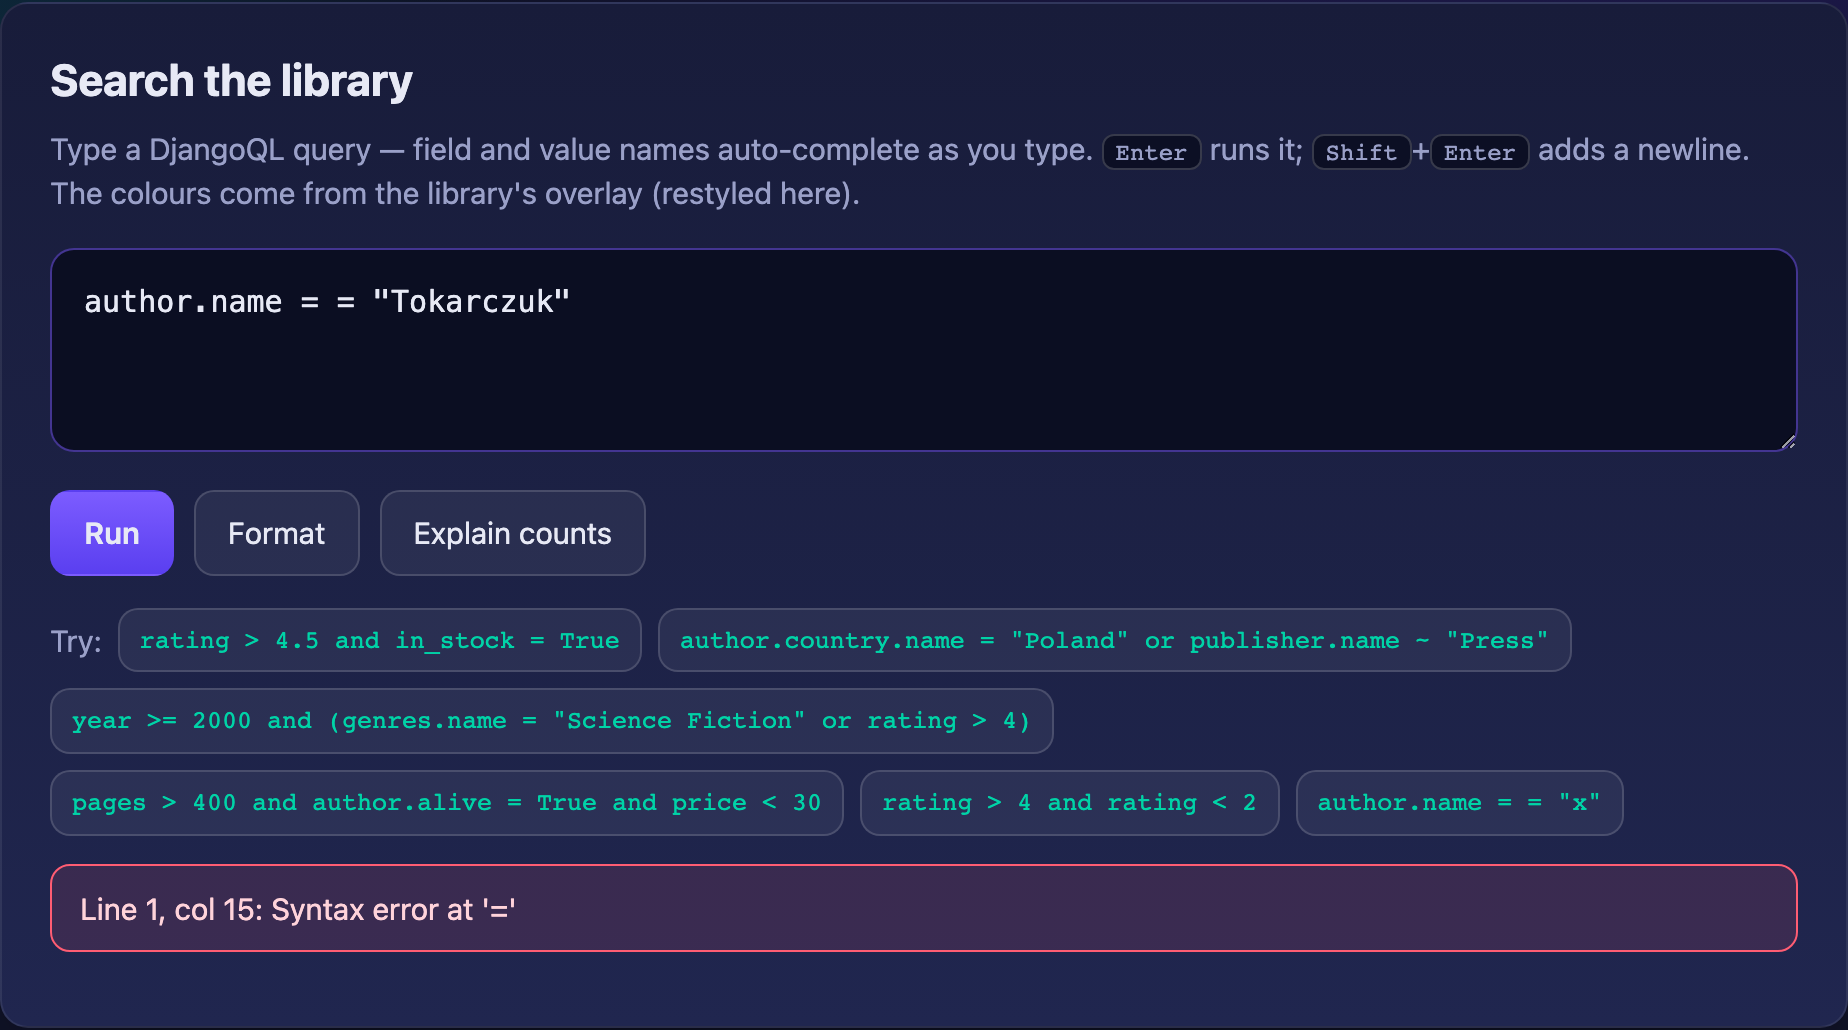1848x1030 pixels.
Task: Click the Format button
Action: point(277,533)
